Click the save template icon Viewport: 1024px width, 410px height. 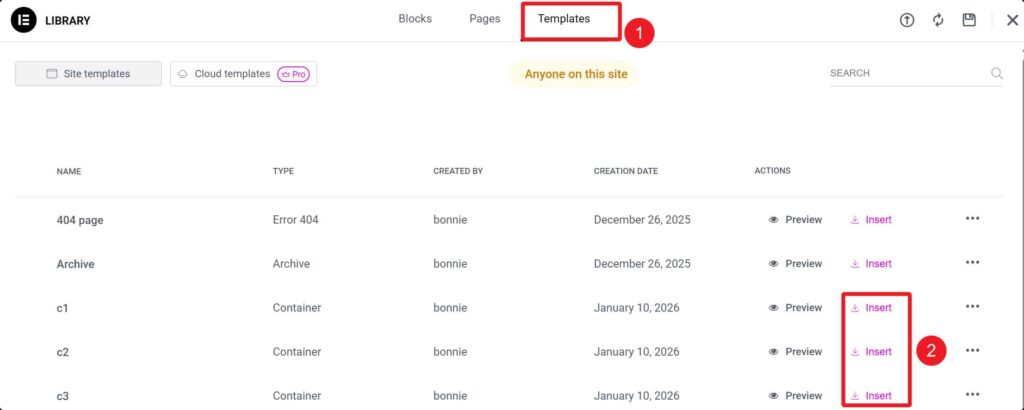point(969,20)
